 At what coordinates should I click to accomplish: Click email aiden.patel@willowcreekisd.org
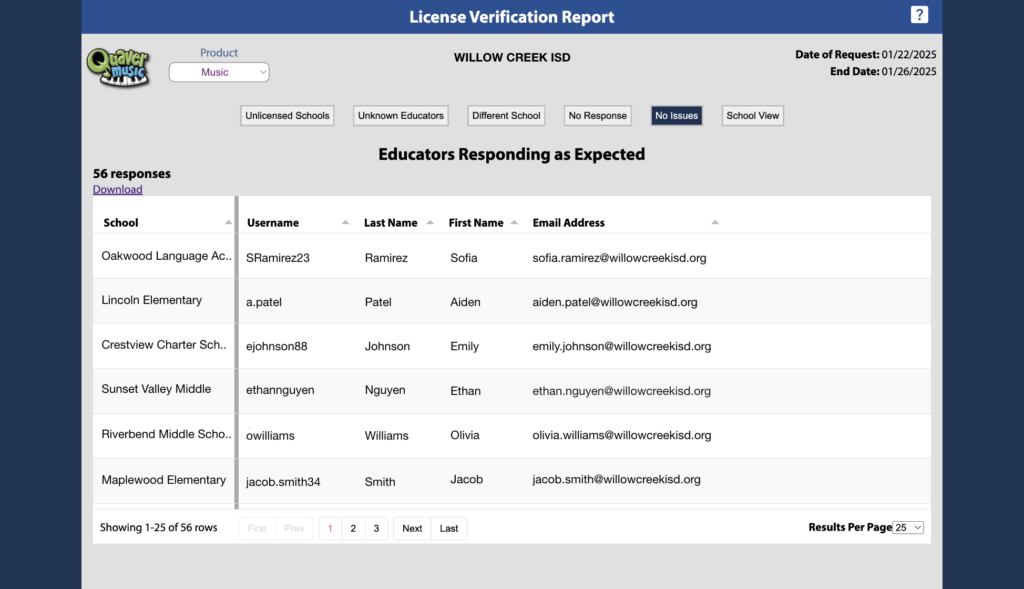615,302
